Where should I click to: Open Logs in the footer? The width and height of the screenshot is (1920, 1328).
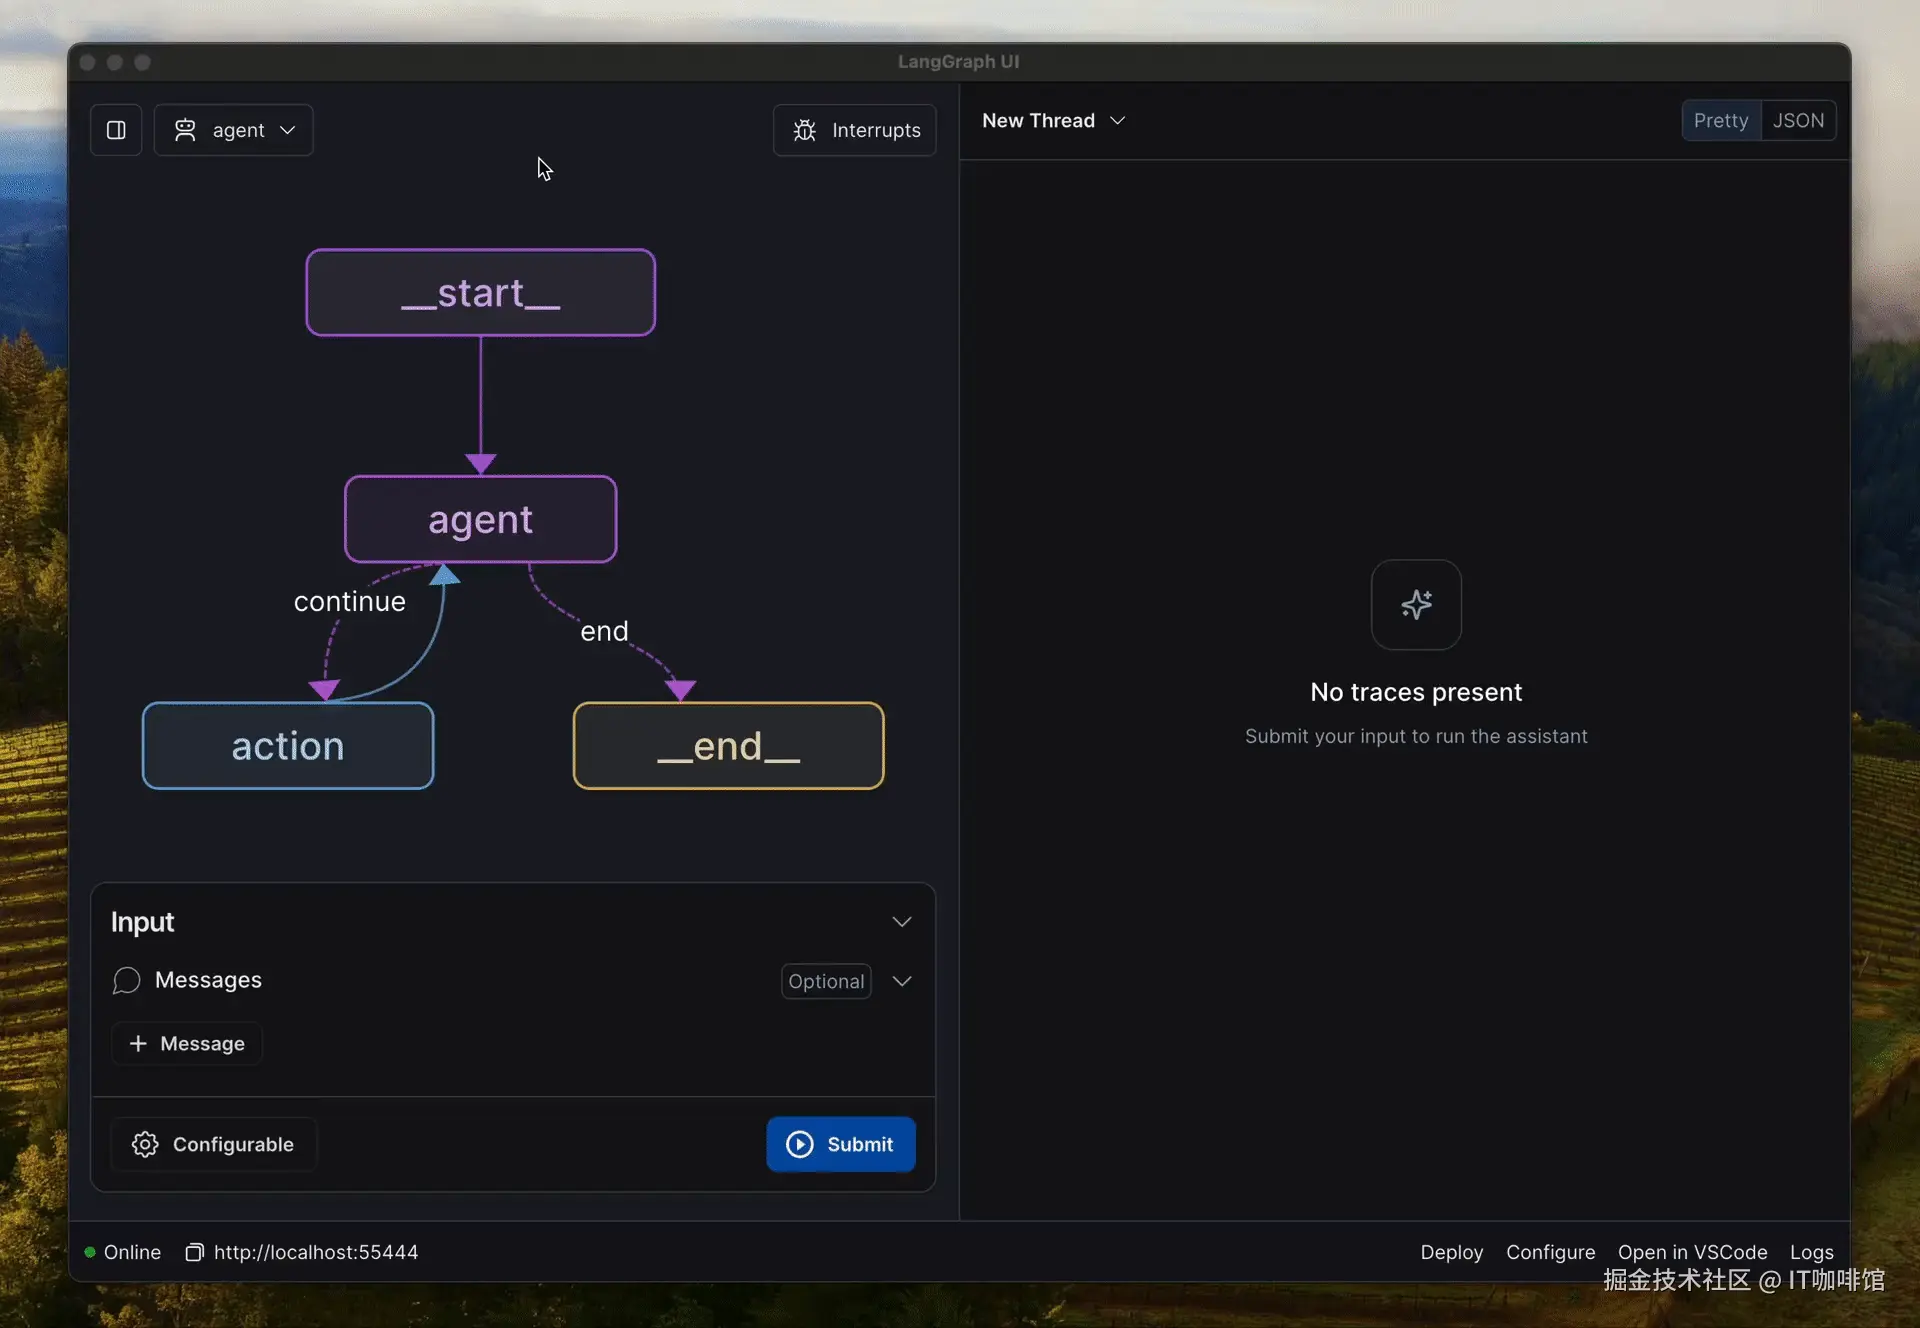pos(1811,1252)
